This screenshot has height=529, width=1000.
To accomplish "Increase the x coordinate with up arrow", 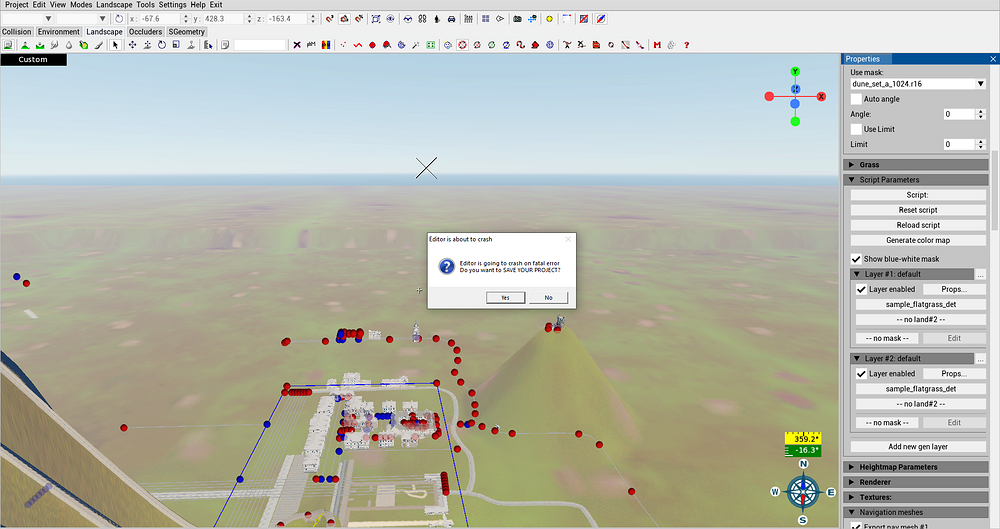I will 186,17.
